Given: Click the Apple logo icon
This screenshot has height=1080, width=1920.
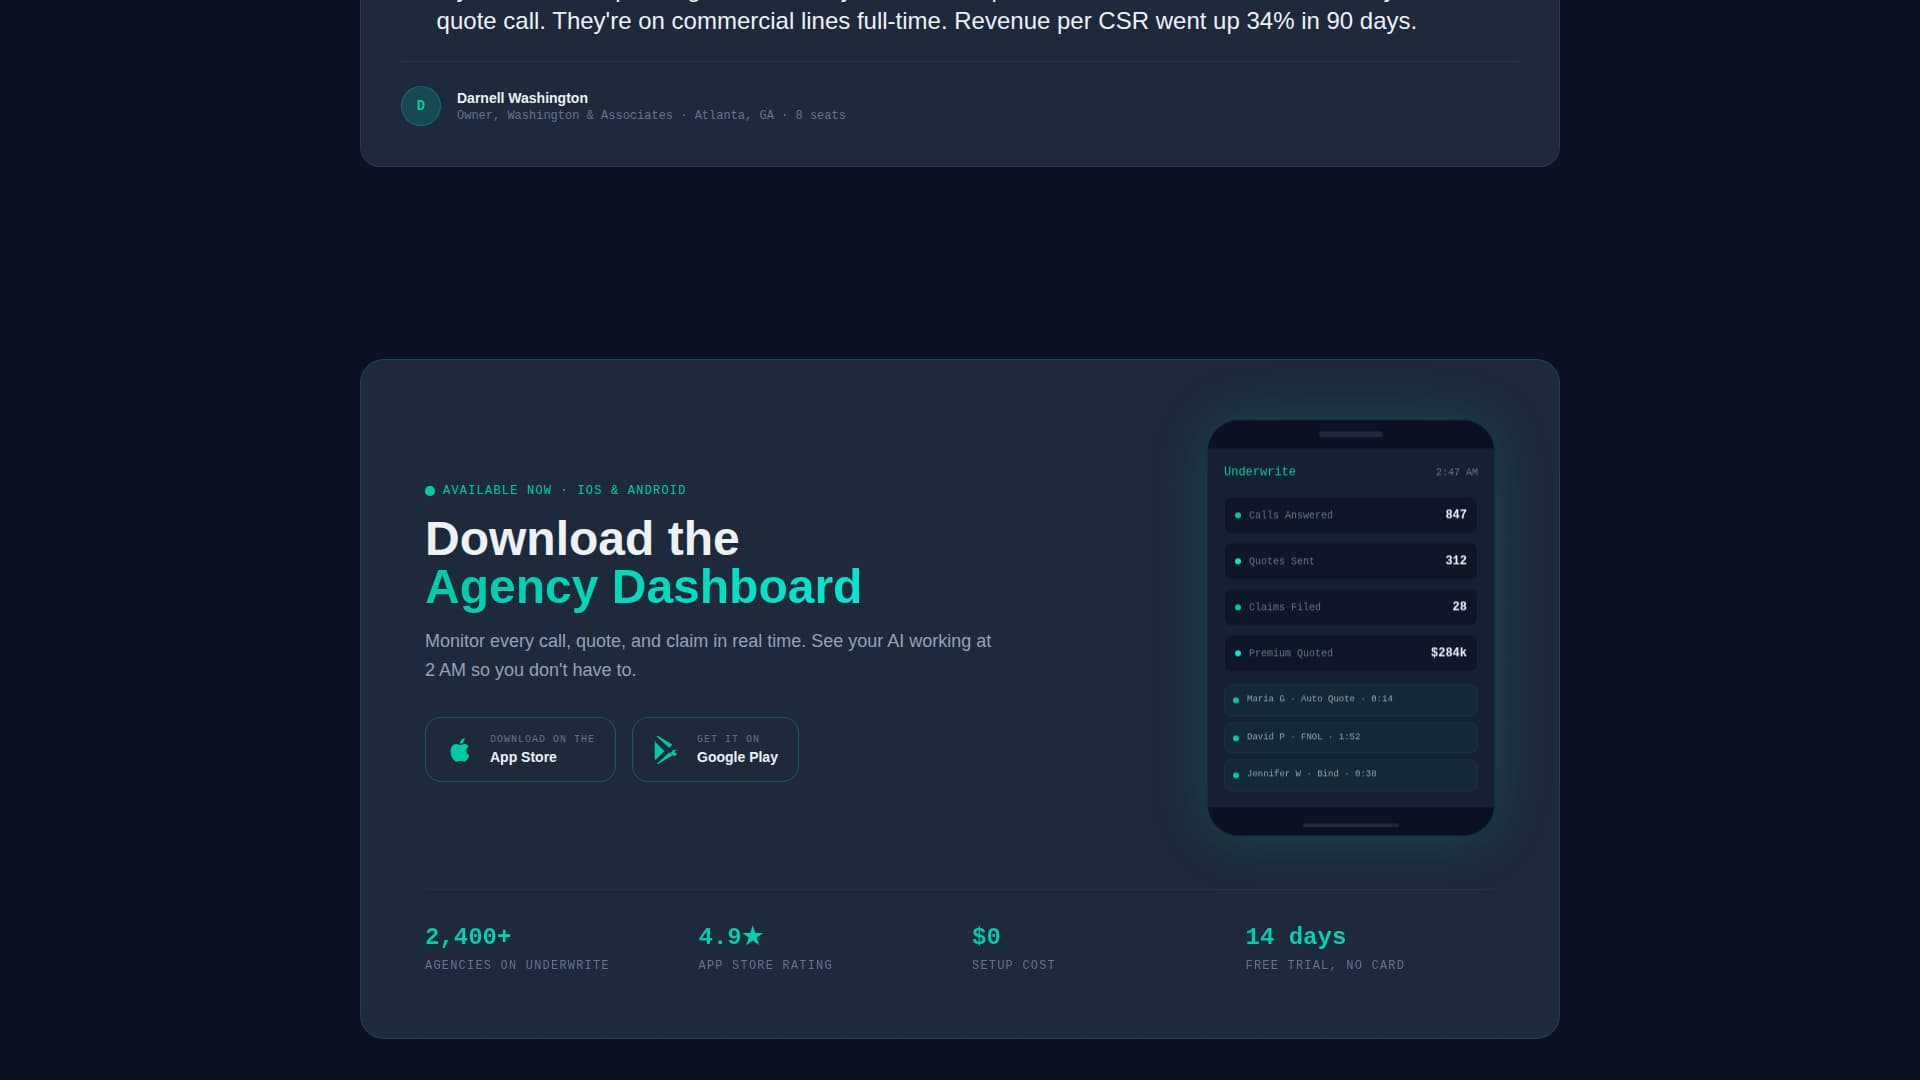Looking at the screenshot, I should pos(460,750).
